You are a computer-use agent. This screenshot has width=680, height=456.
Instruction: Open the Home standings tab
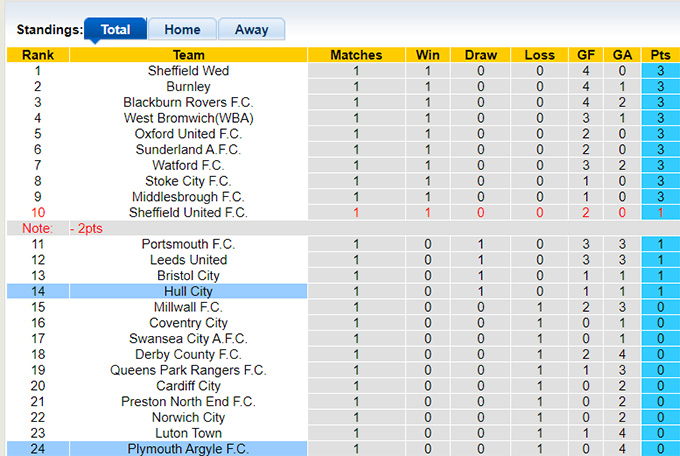182,30
